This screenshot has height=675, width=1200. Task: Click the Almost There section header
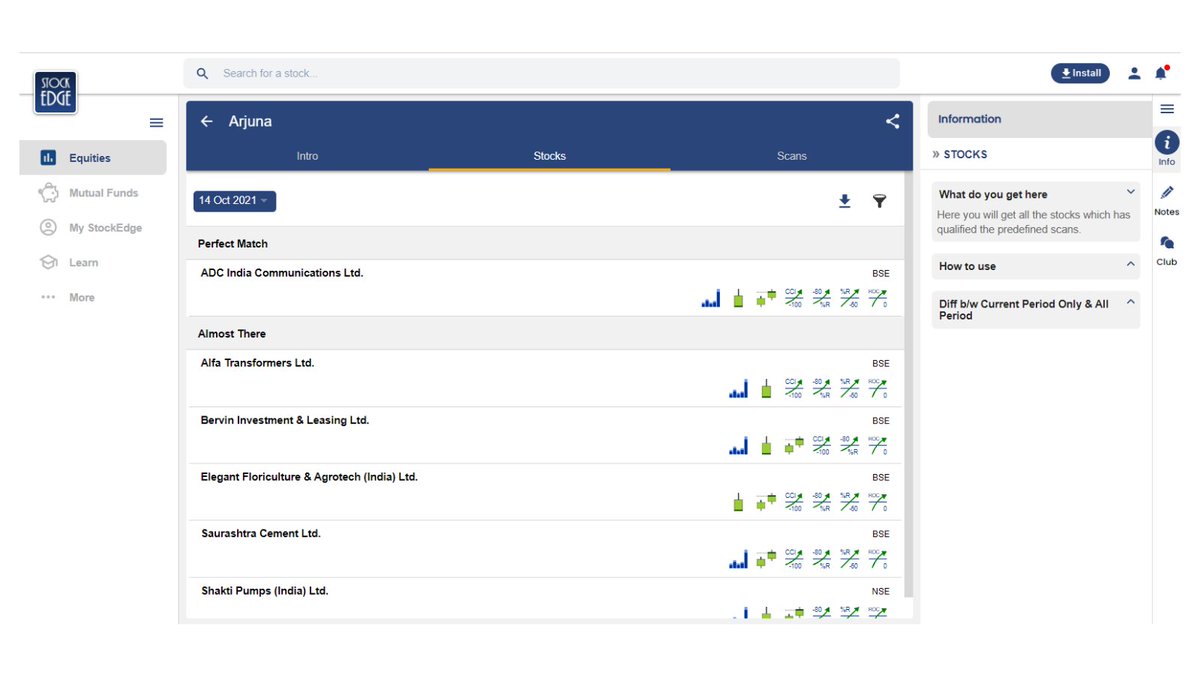click(x=545, y=334)
